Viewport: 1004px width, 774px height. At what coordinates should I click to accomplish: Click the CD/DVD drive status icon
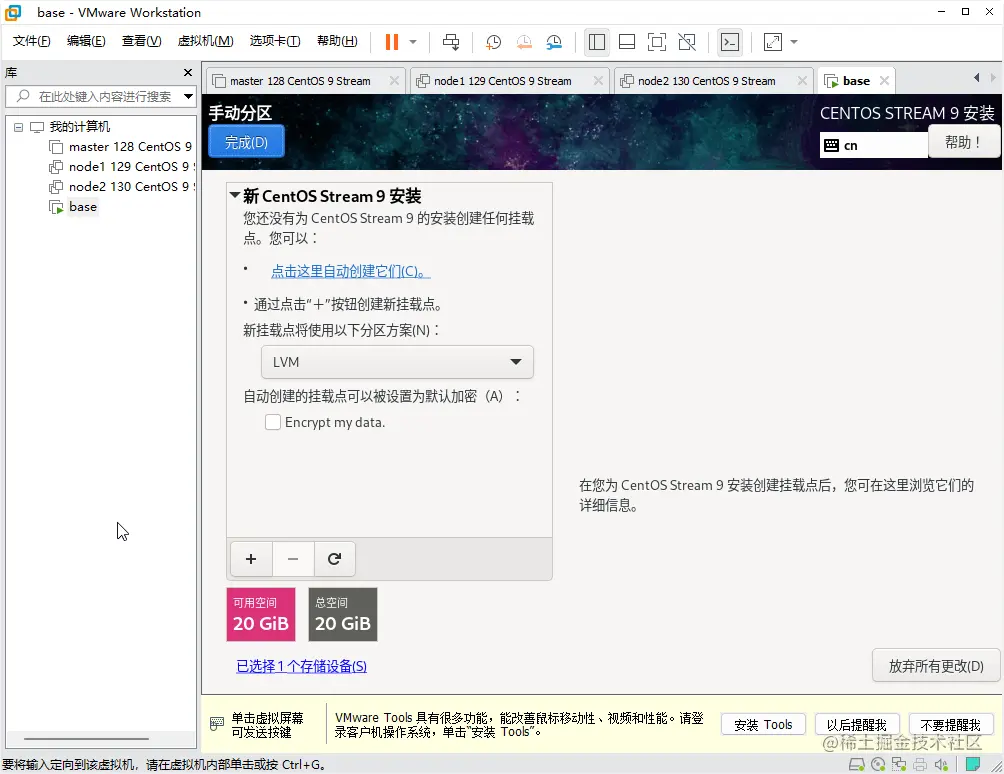pyautogui.click(x=878, y=764)
